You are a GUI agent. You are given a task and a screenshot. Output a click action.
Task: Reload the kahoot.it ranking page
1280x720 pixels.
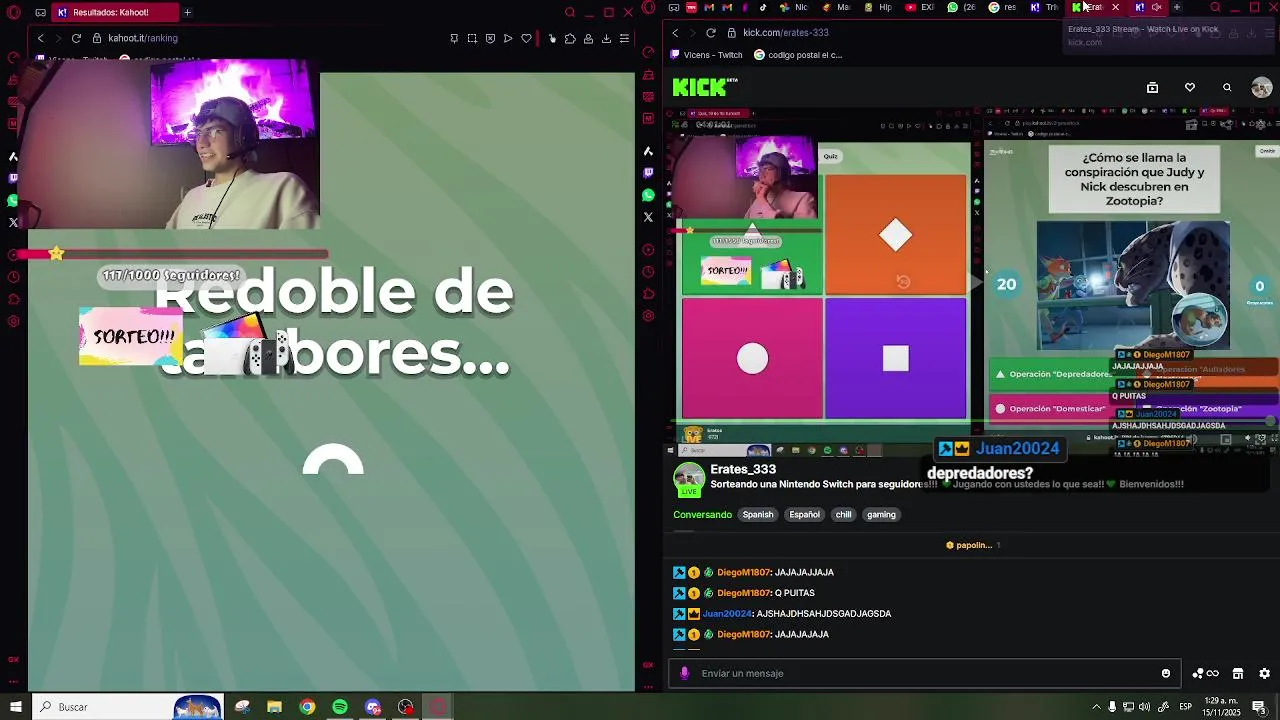click(76, 38)
